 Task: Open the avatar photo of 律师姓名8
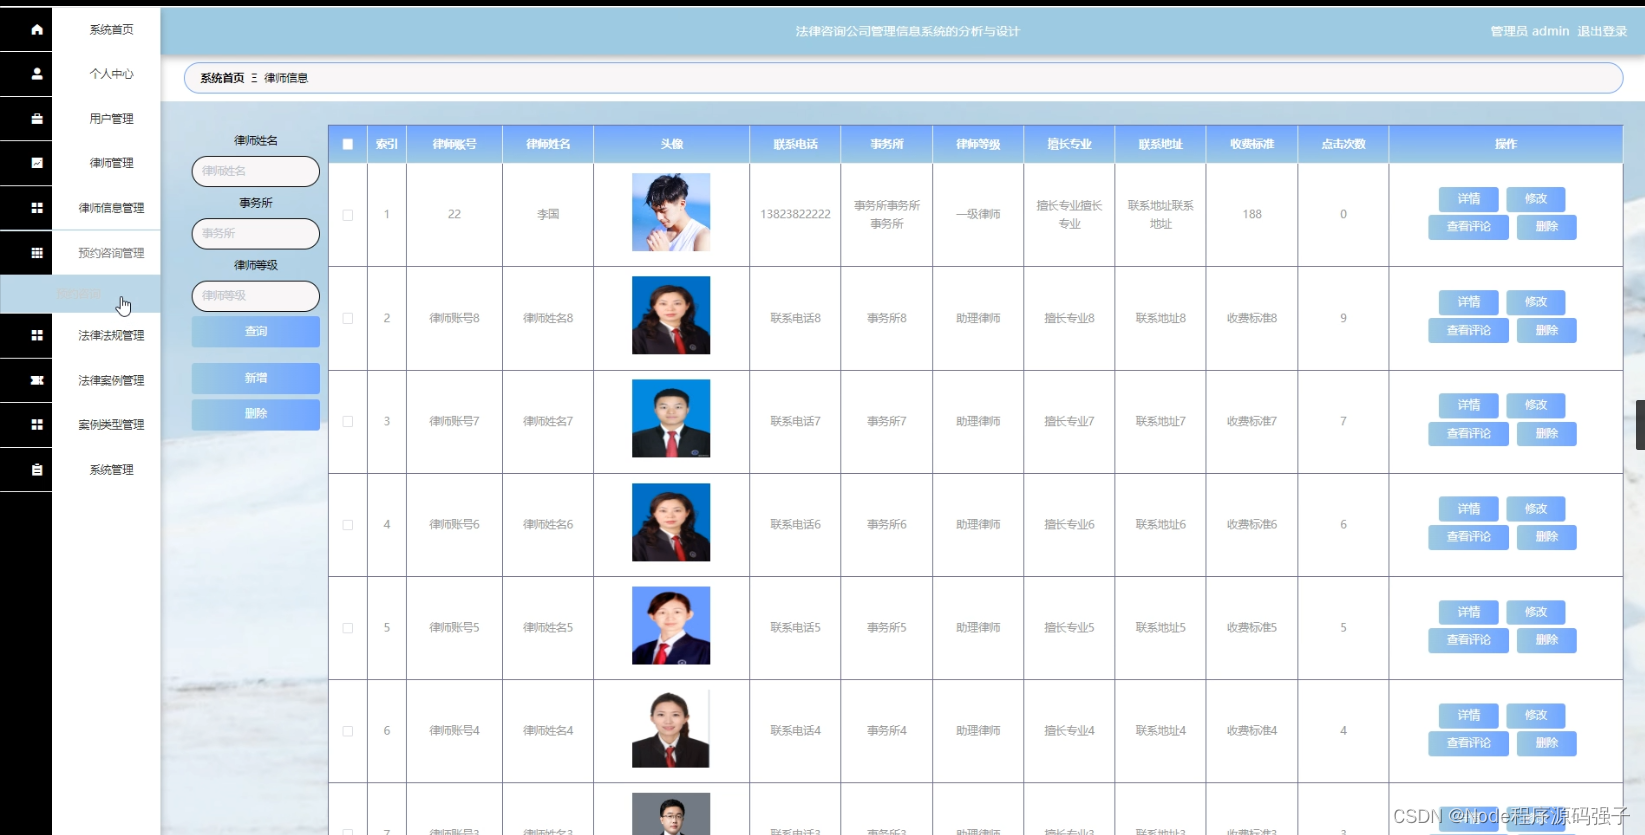(x=671, y=315)
